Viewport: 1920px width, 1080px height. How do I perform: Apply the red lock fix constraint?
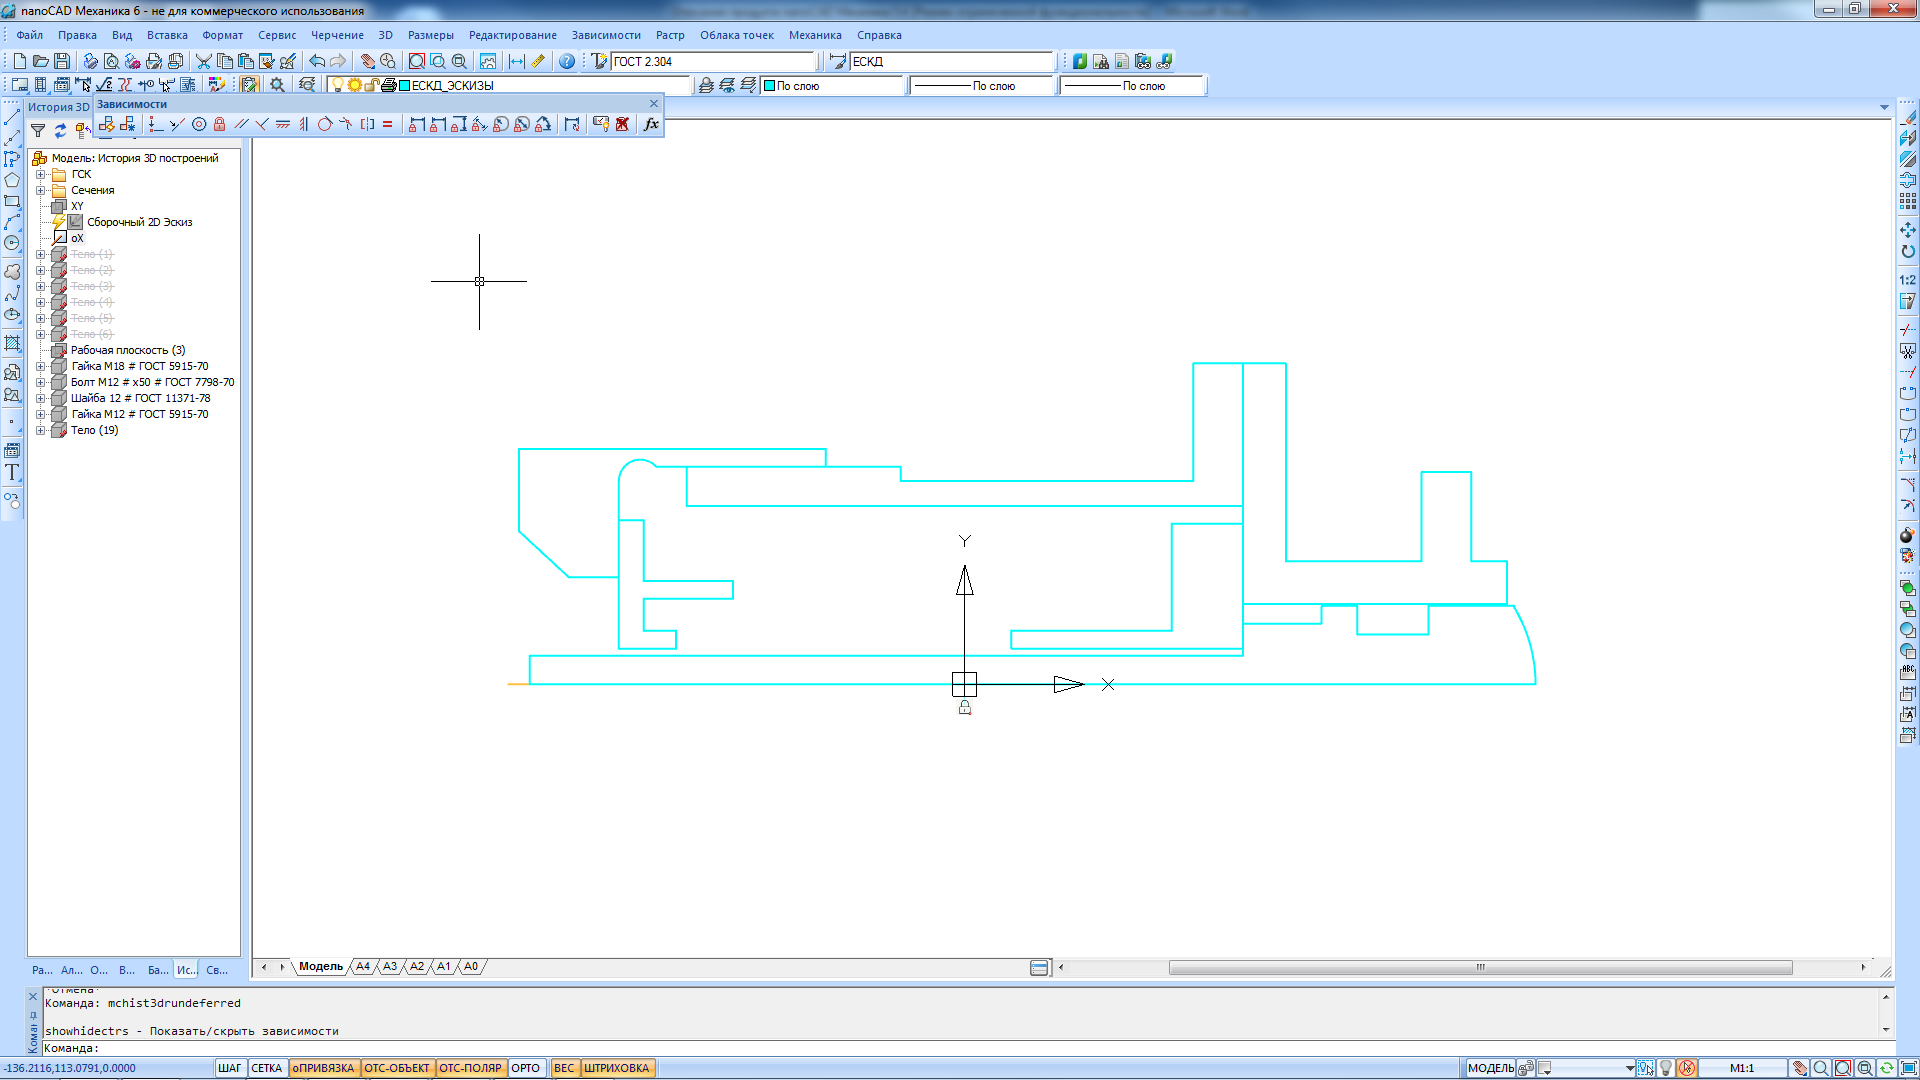[220, 124]
